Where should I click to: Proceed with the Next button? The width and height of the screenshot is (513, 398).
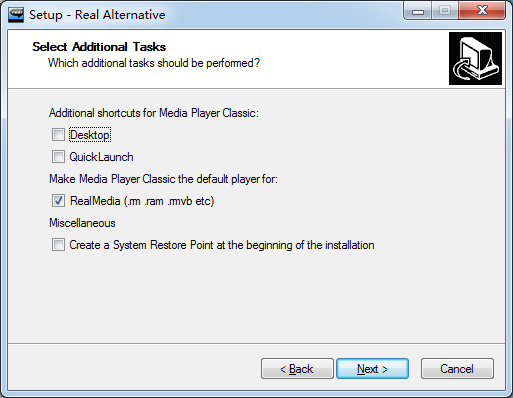coord(372,369)
